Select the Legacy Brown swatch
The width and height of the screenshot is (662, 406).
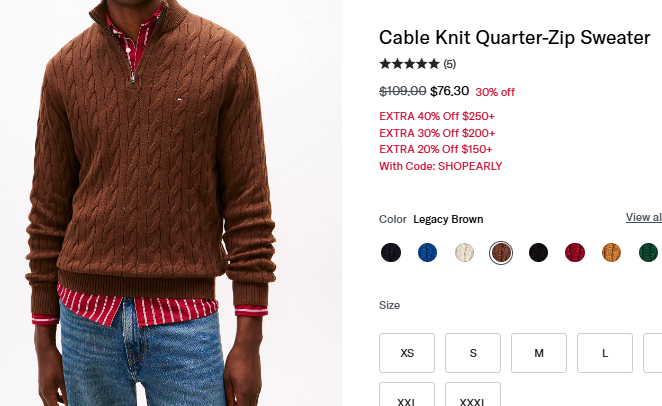[x=501, y=252]
